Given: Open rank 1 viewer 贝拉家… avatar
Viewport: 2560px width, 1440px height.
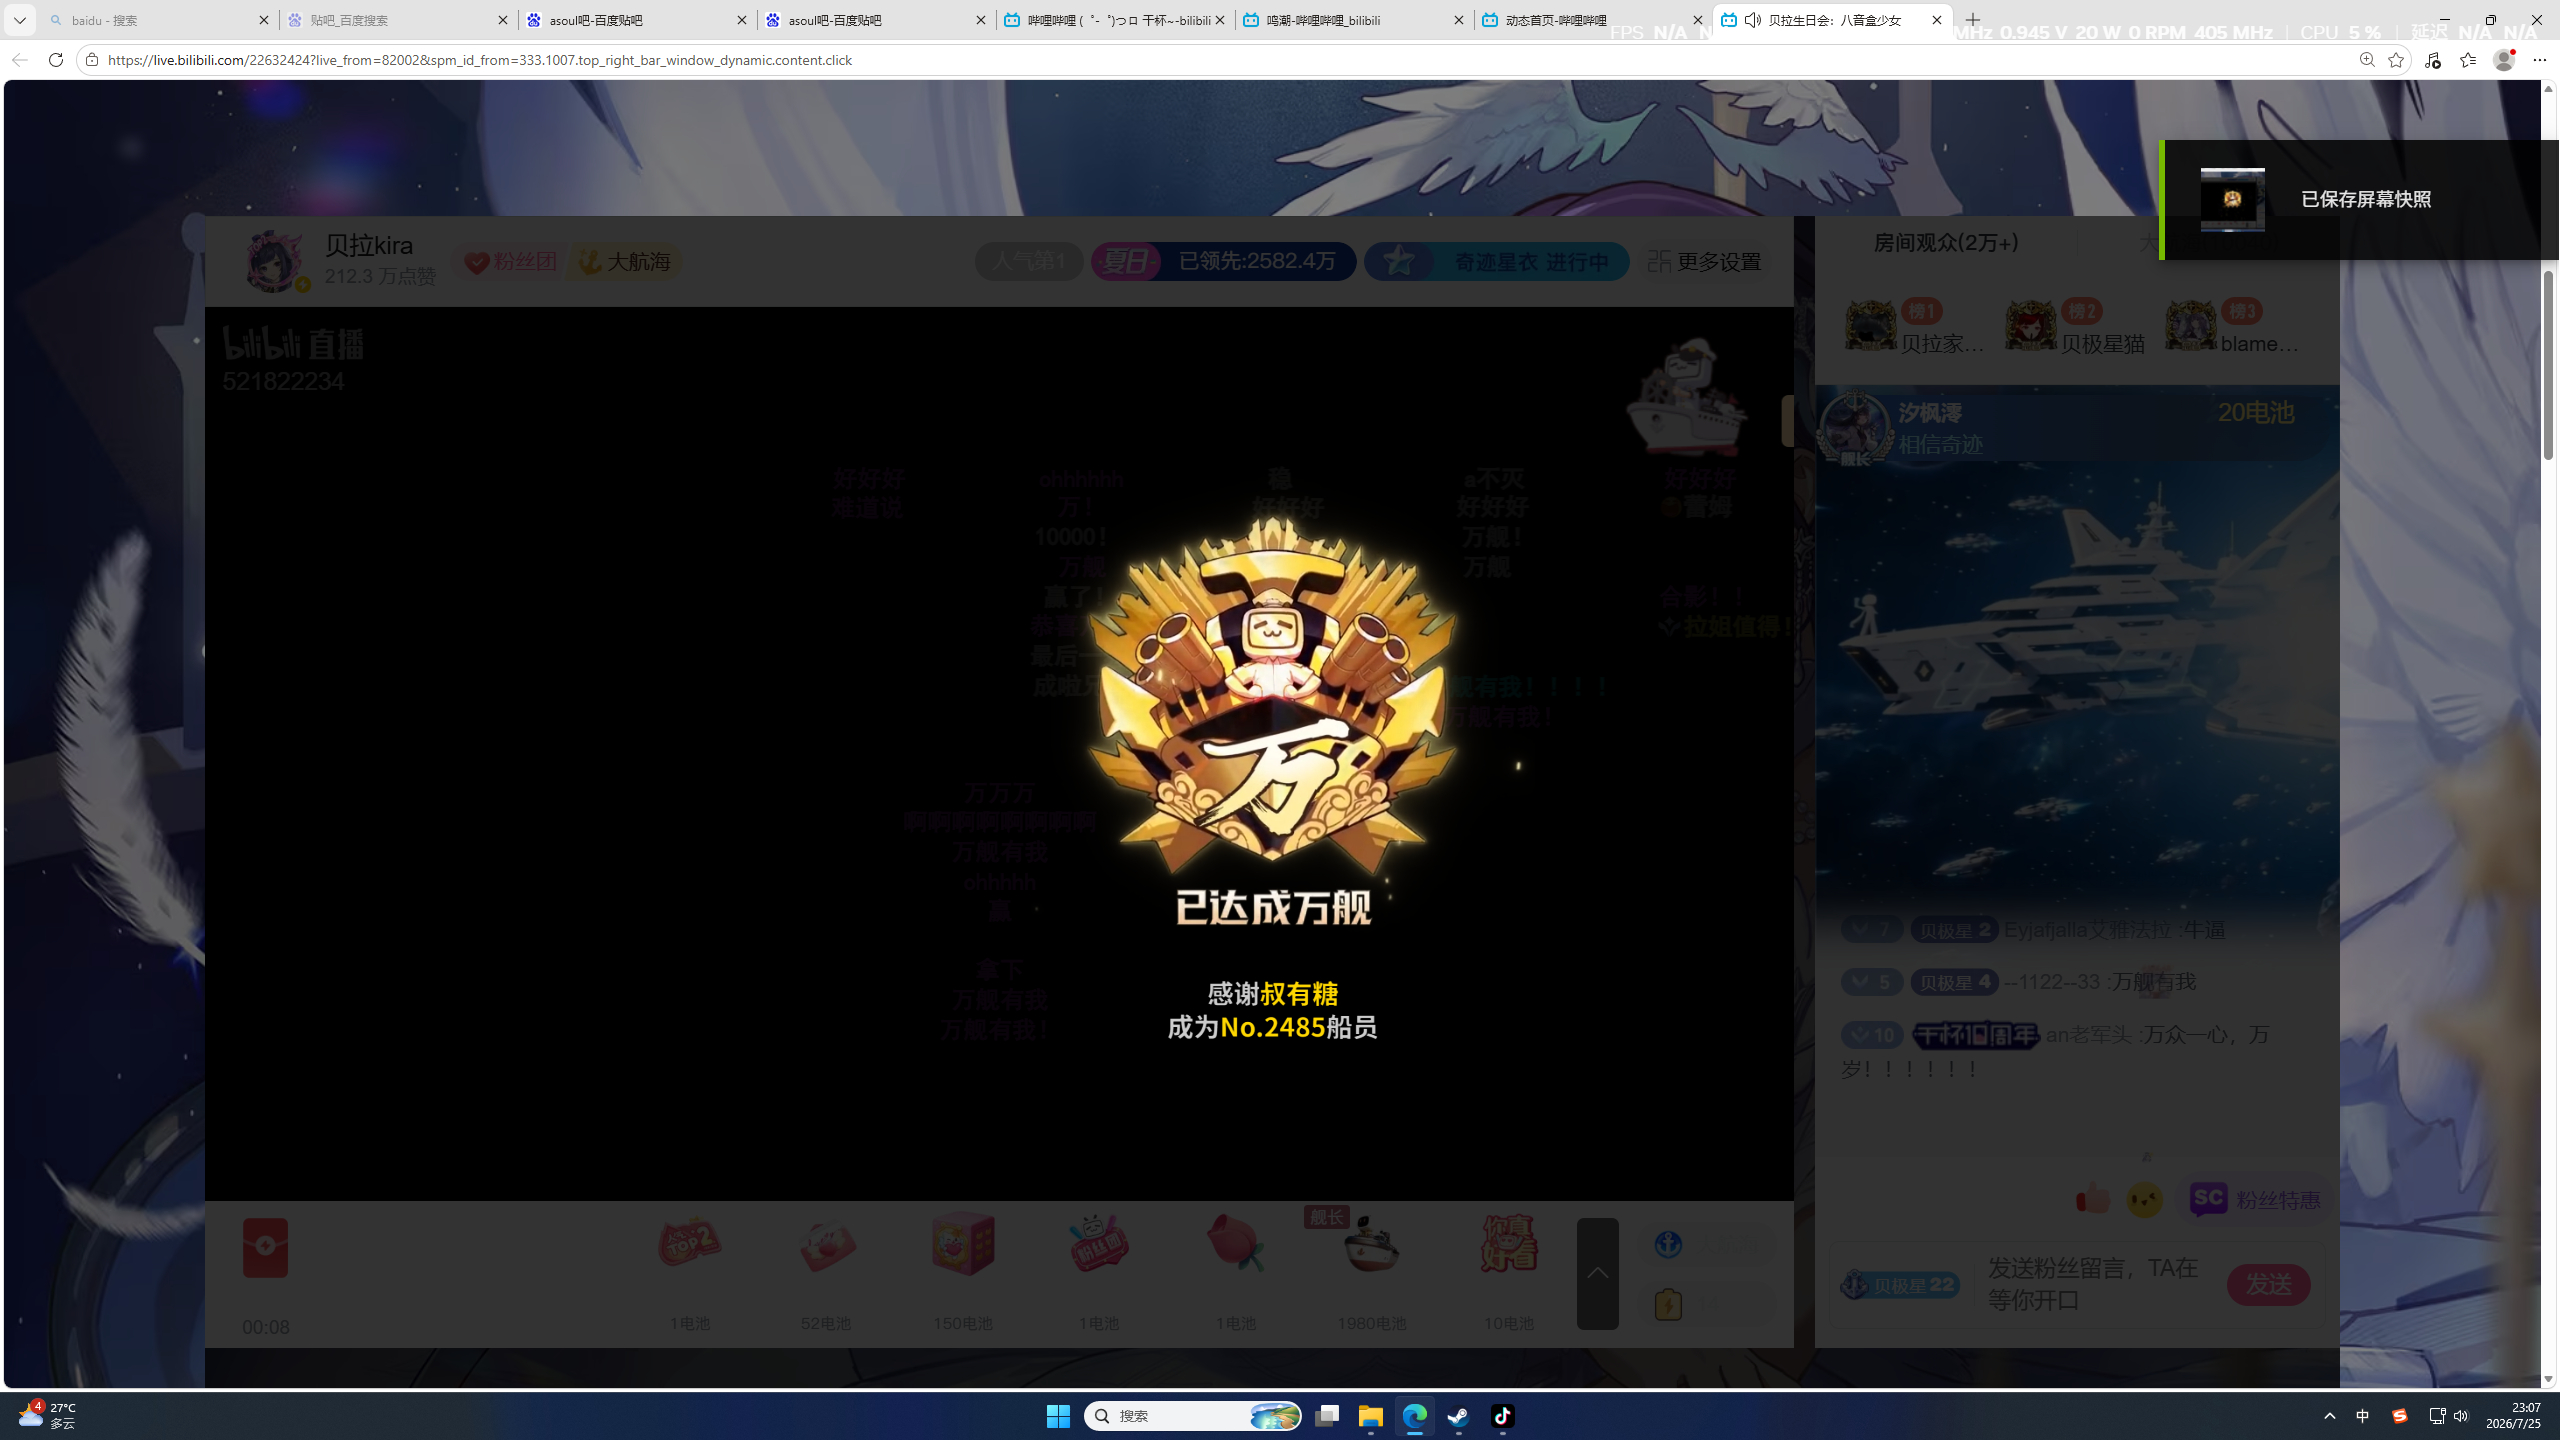Looking at the screenshot, I should [1871, 326].
